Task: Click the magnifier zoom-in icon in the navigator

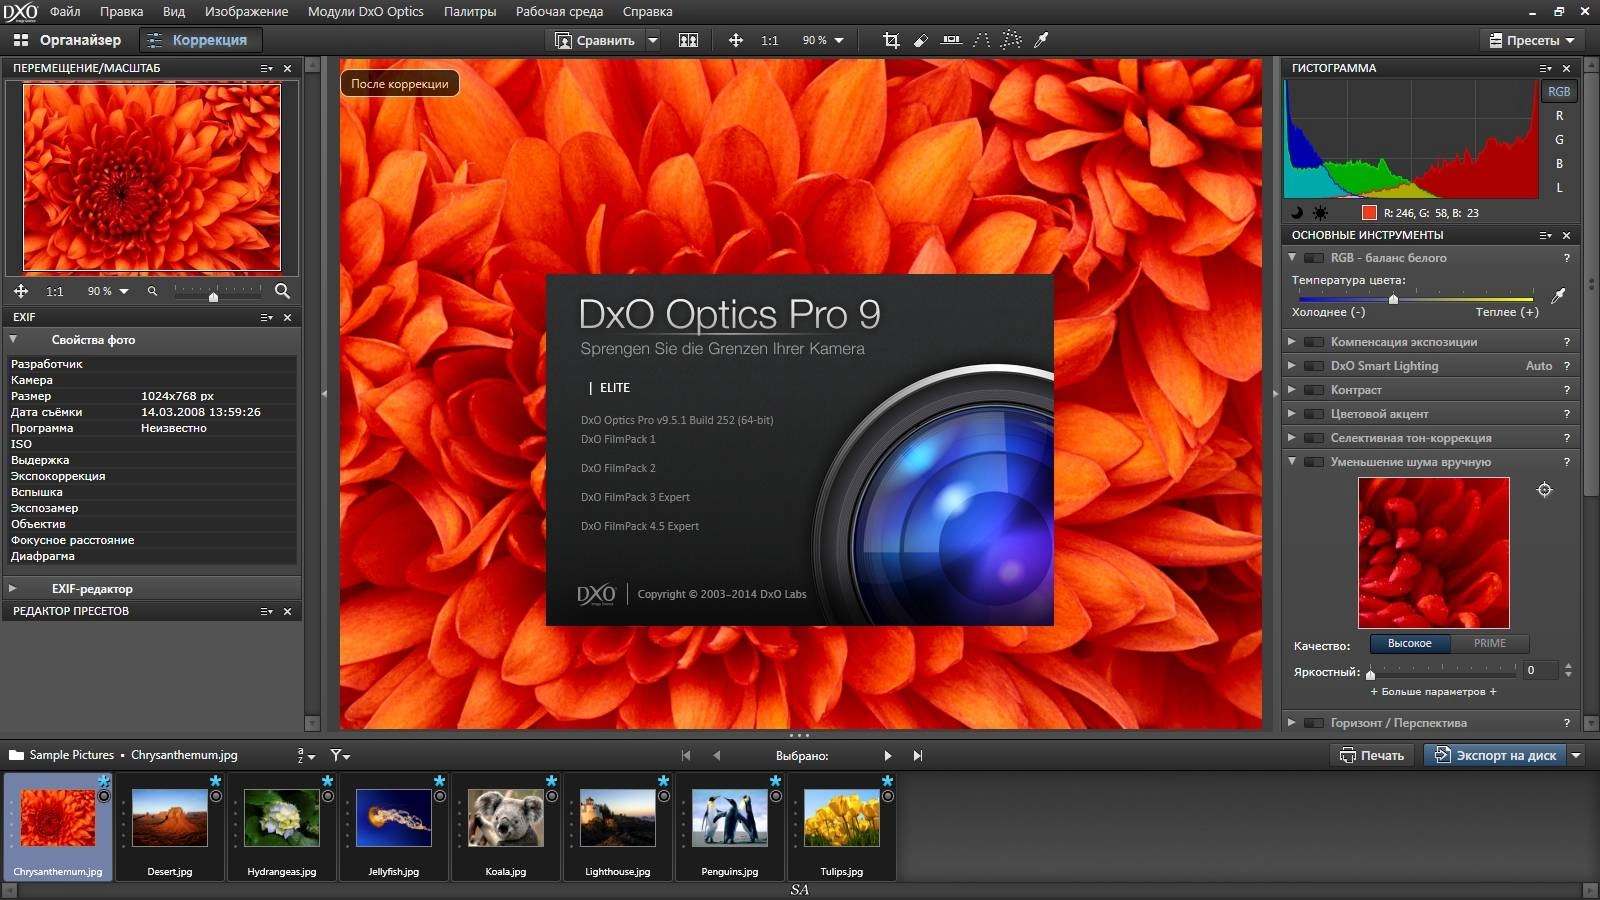Action: coord(282,291)
